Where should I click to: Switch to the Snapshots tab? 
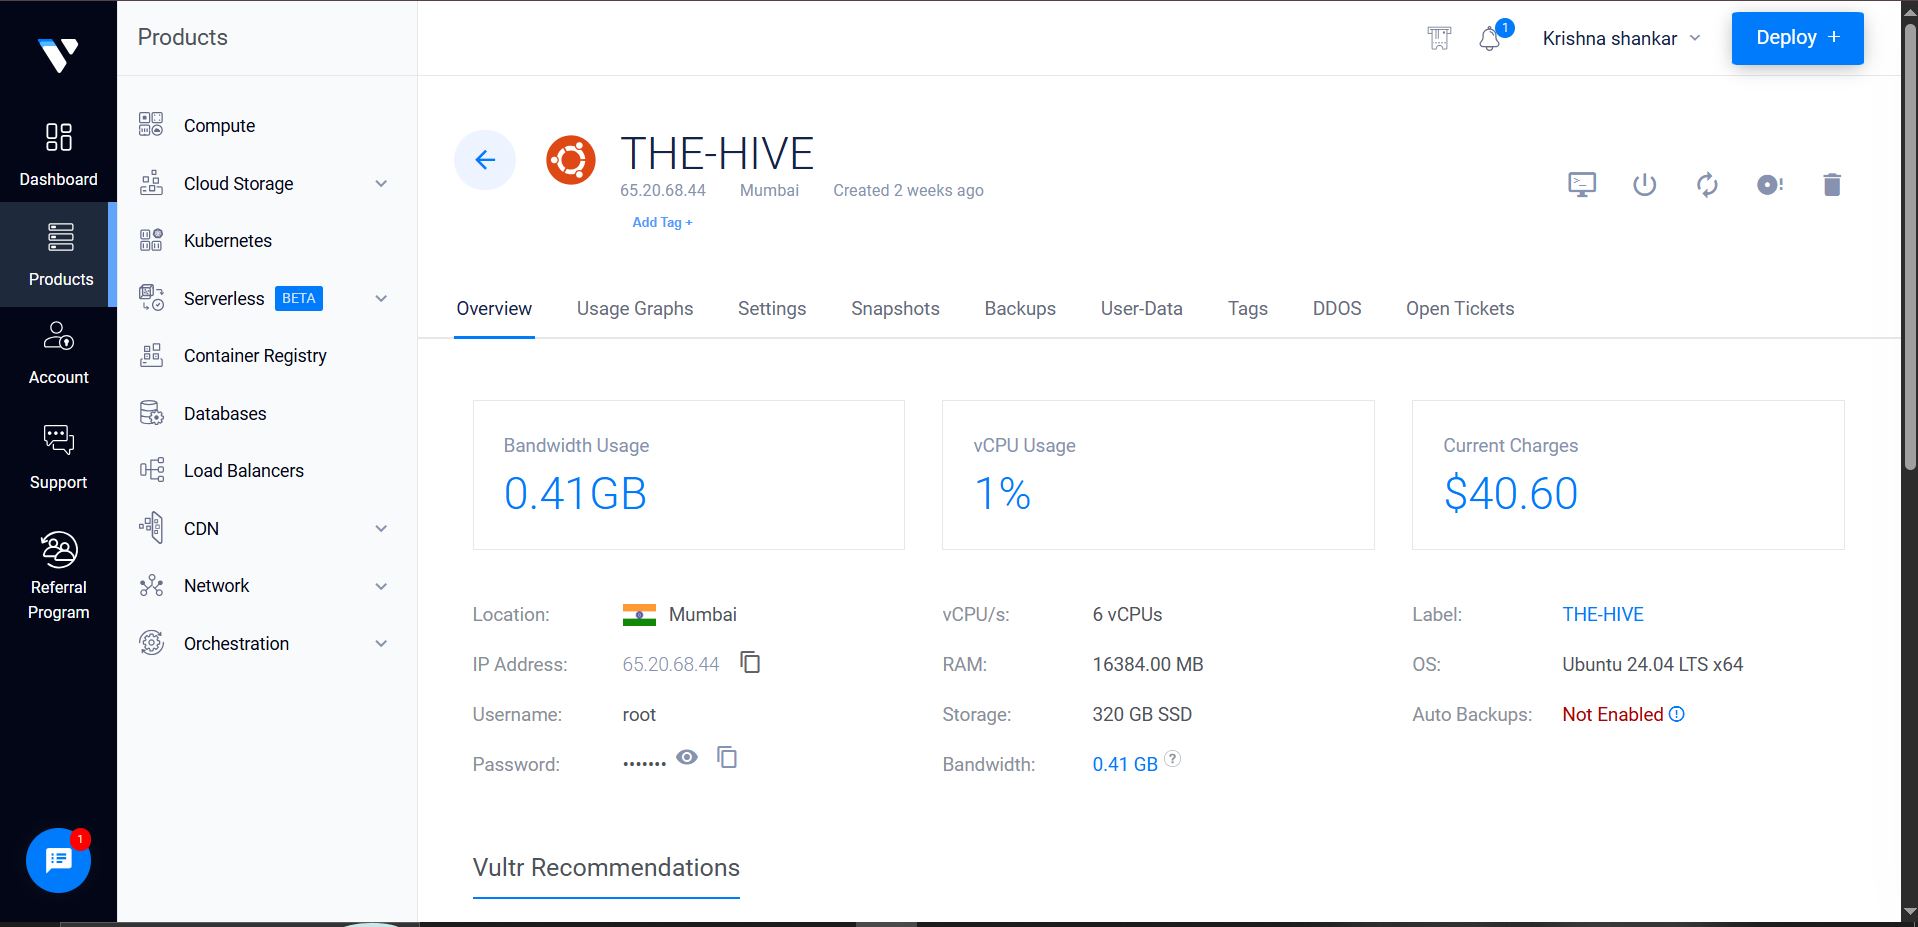click(x=894, y=308)
